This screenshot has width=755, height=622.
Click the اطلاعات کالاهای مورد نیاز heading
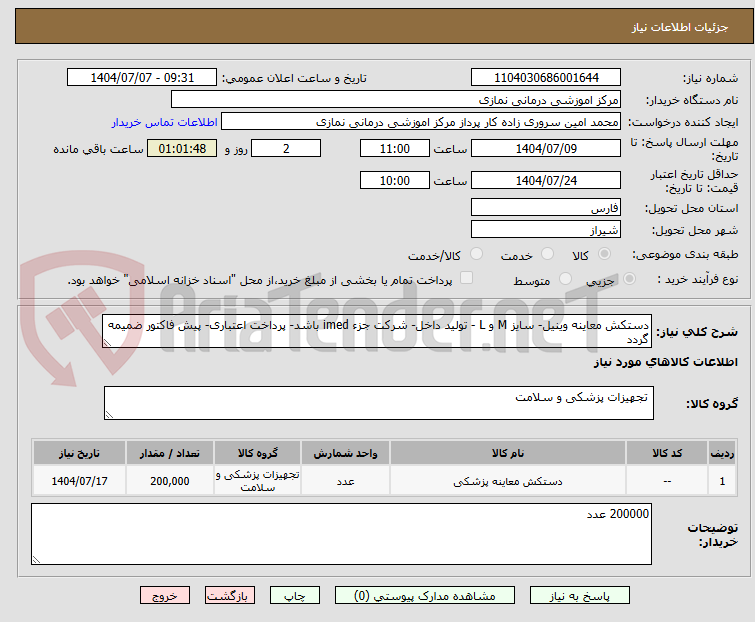pos(665,362)
